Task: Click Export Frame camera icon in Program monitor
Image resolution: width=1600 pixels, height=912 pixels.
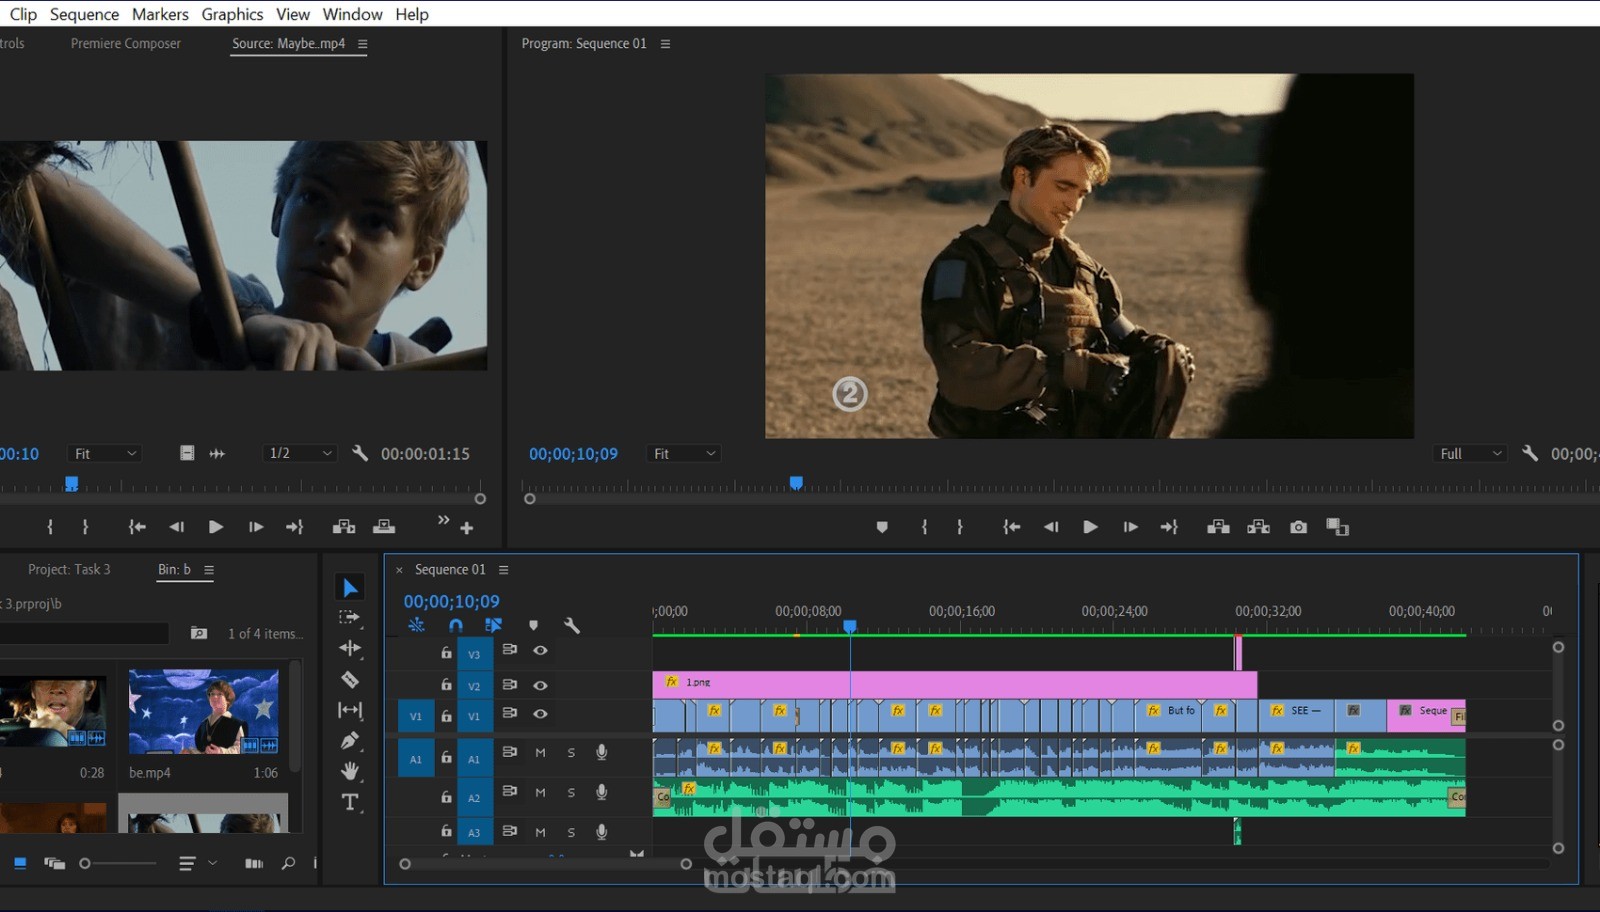Action: click(x=1298, y=527)
